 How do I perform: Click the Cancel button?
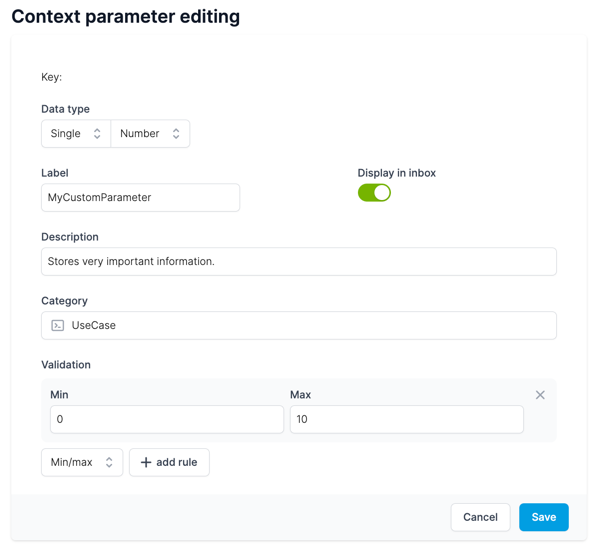[480, 517]
